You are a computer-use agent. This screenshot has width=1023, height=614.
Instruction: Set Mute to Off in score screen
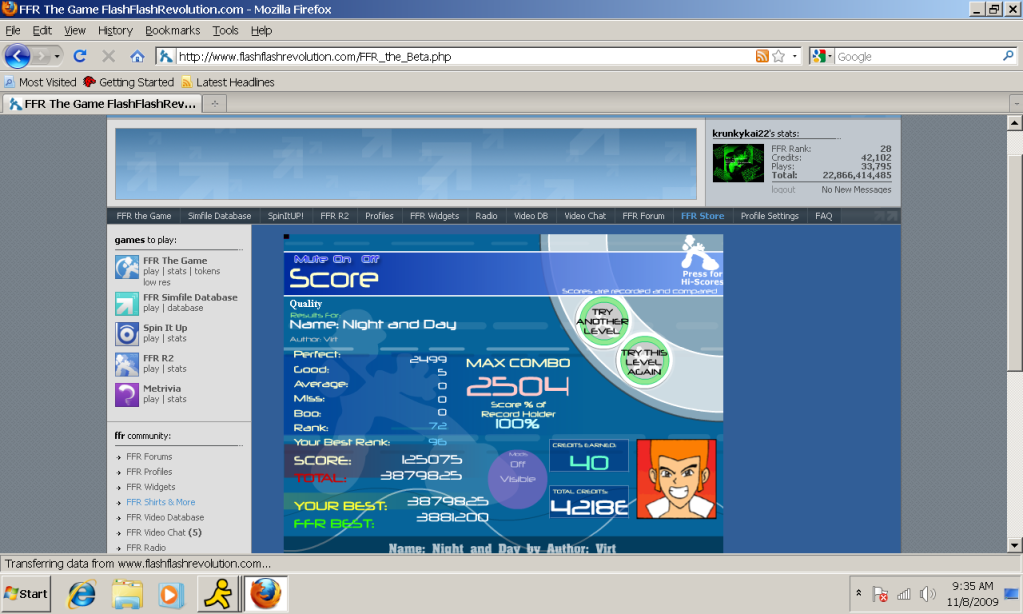pyautogui.click(x=369, y=259)
